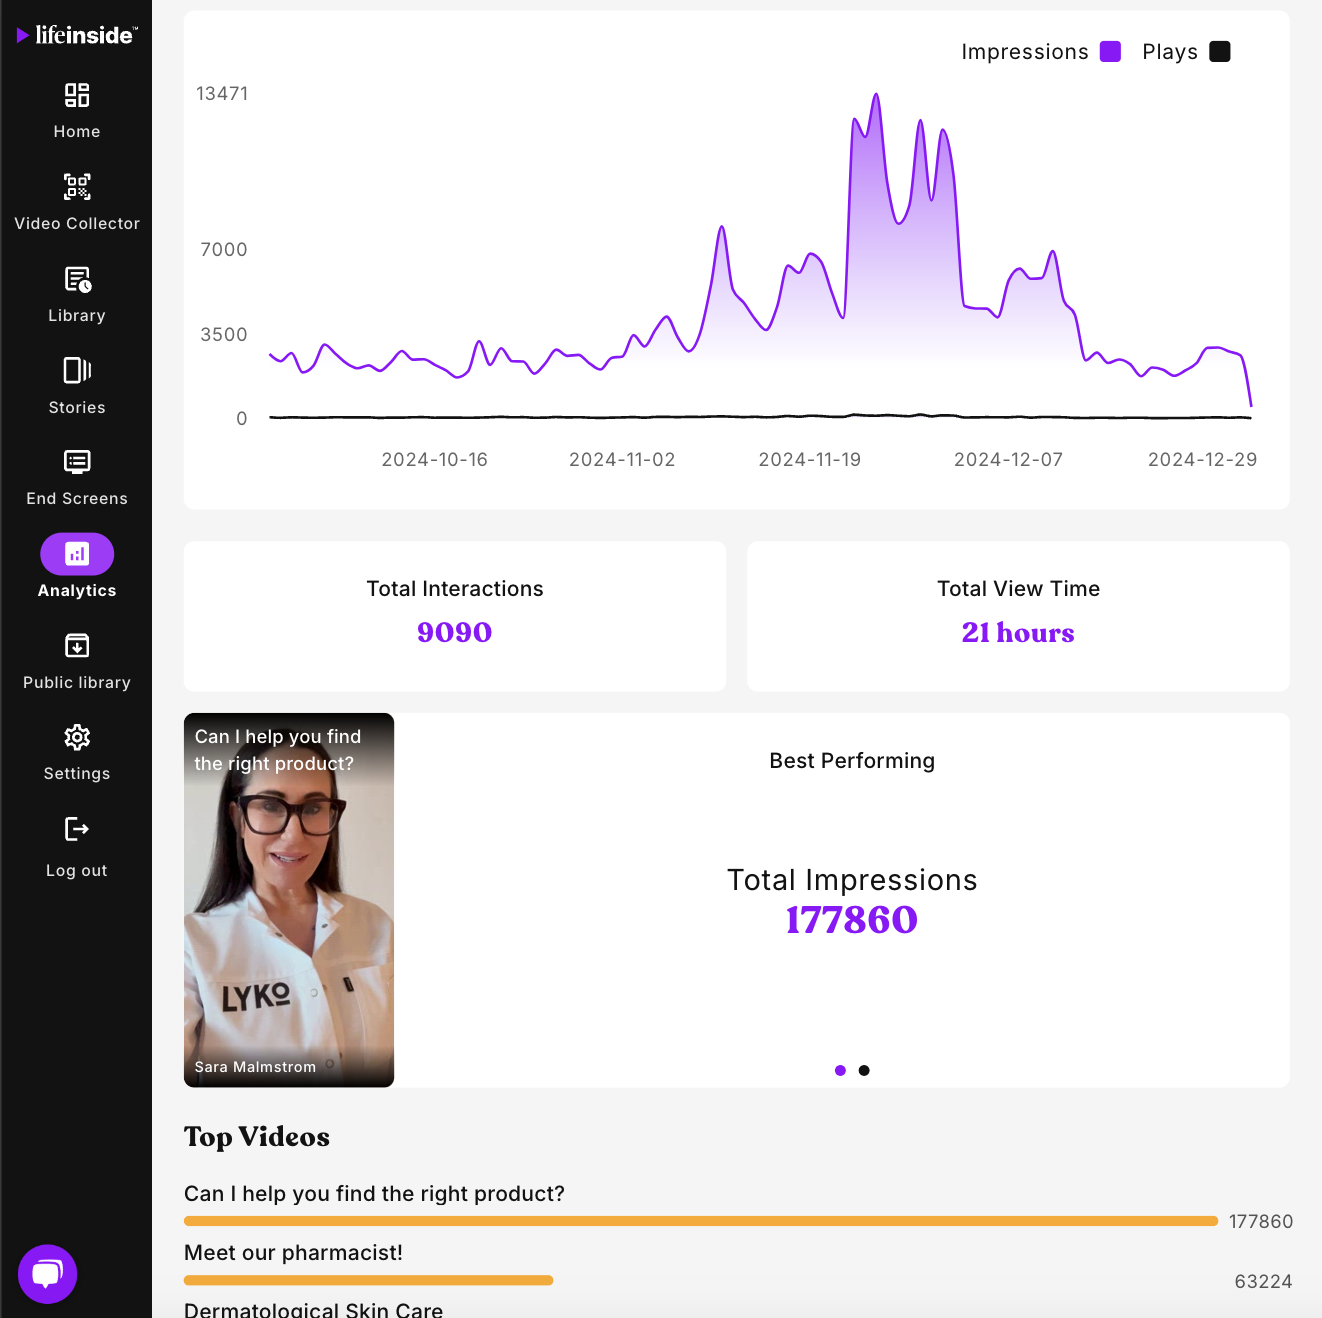Image resolution: width=1322 pixels, height=1318 pixels.
Task: Open the Settings gear icon
Action: click(77, 738)
